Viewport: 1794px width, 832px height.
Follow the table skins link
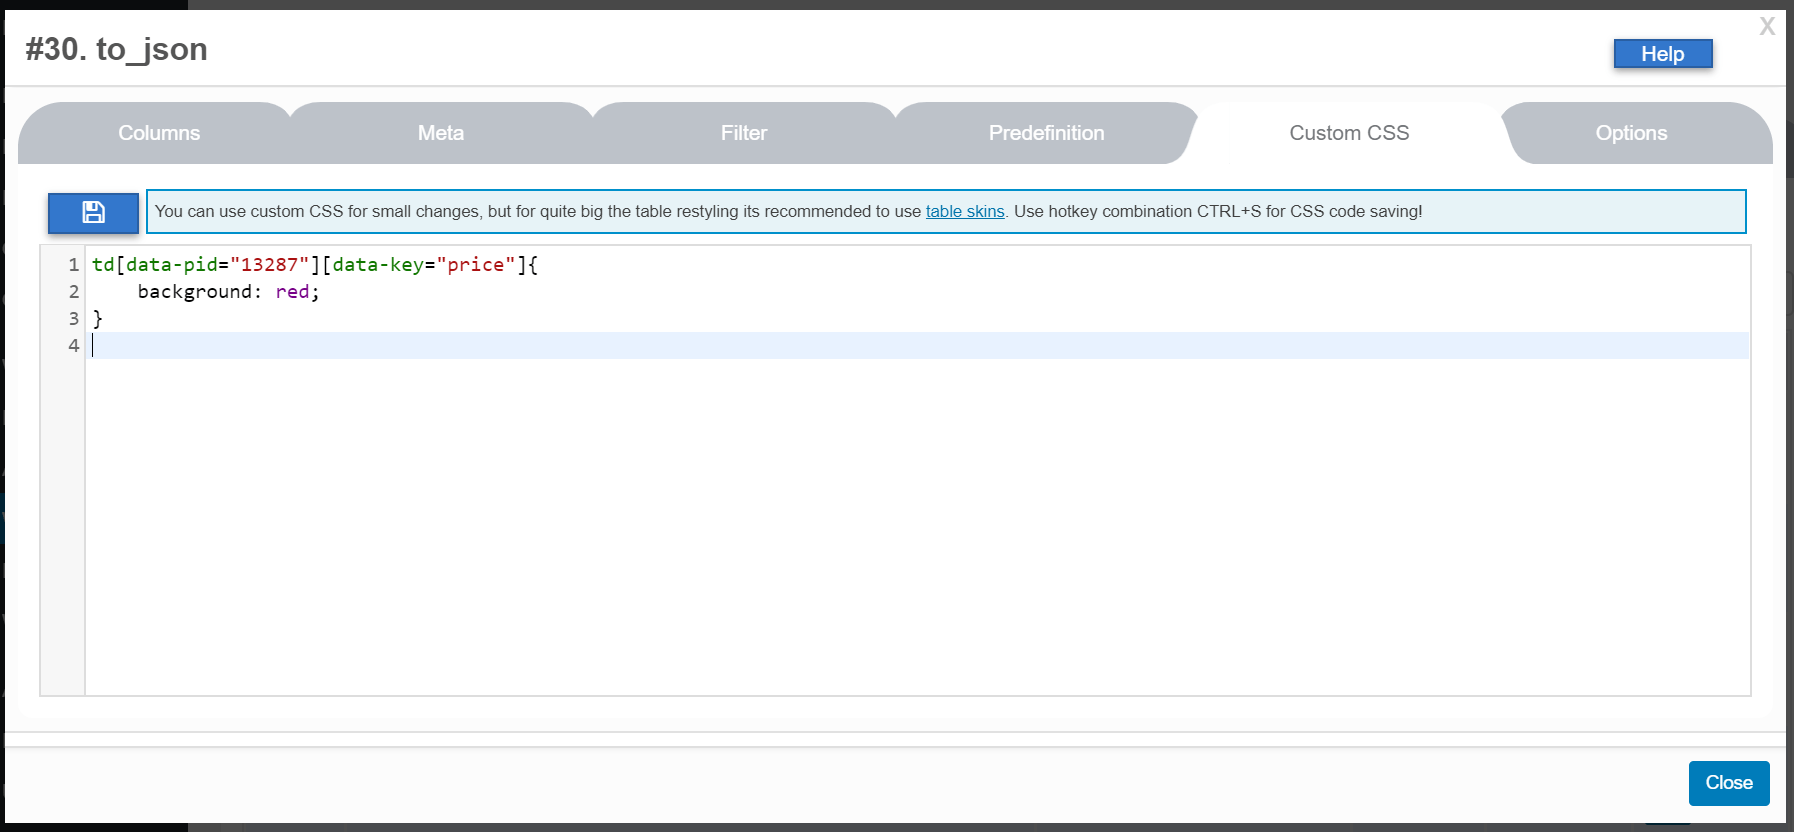point(964,212)
